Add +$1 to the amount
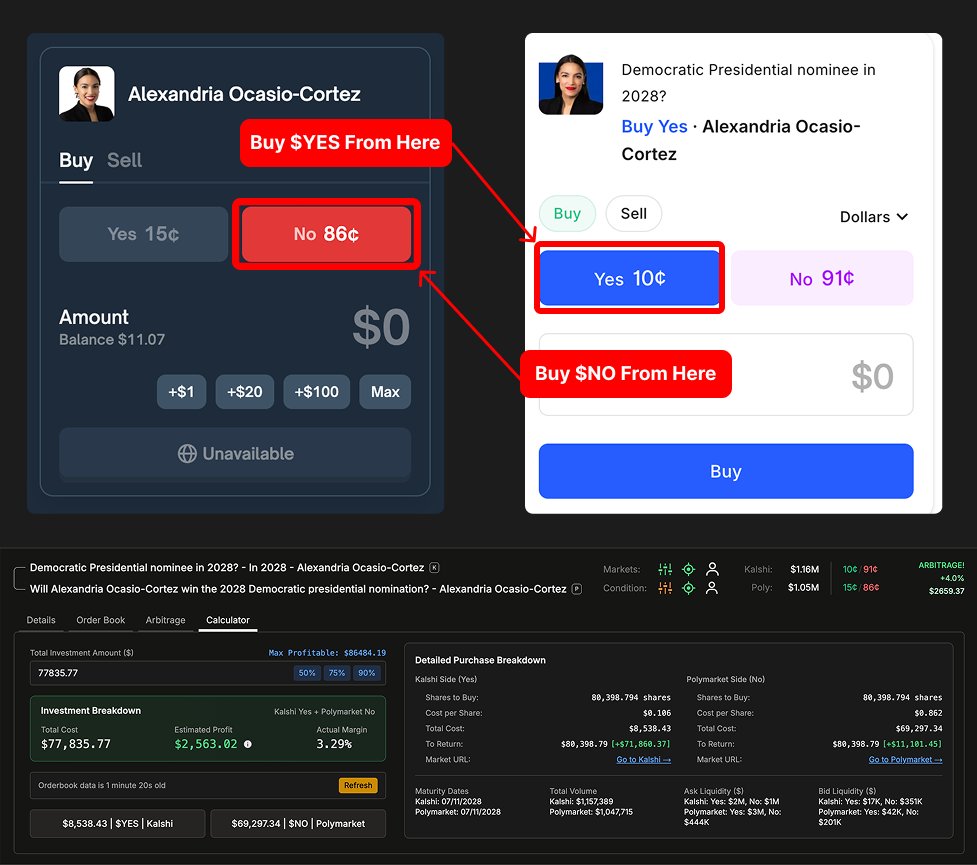 pos(181,392)
